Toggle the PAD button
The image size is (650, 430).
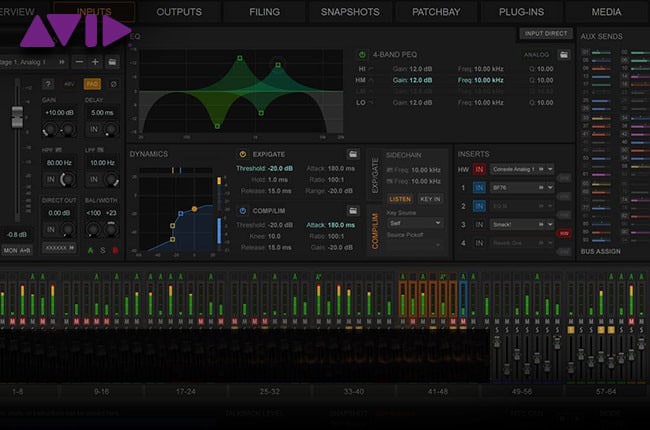(92, 84)
